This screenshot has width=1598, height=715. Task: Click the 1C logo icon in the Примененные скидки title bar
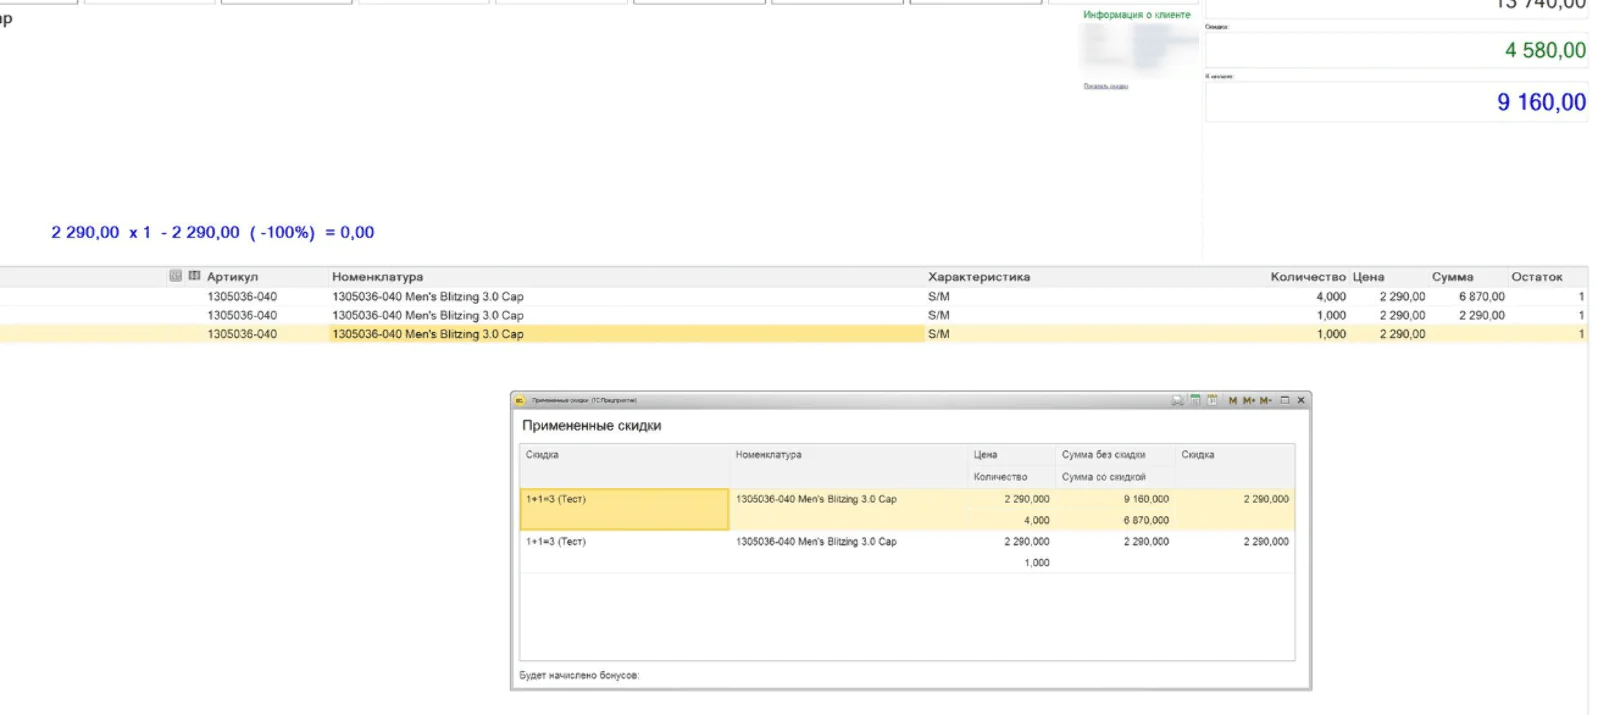point(520,400)
